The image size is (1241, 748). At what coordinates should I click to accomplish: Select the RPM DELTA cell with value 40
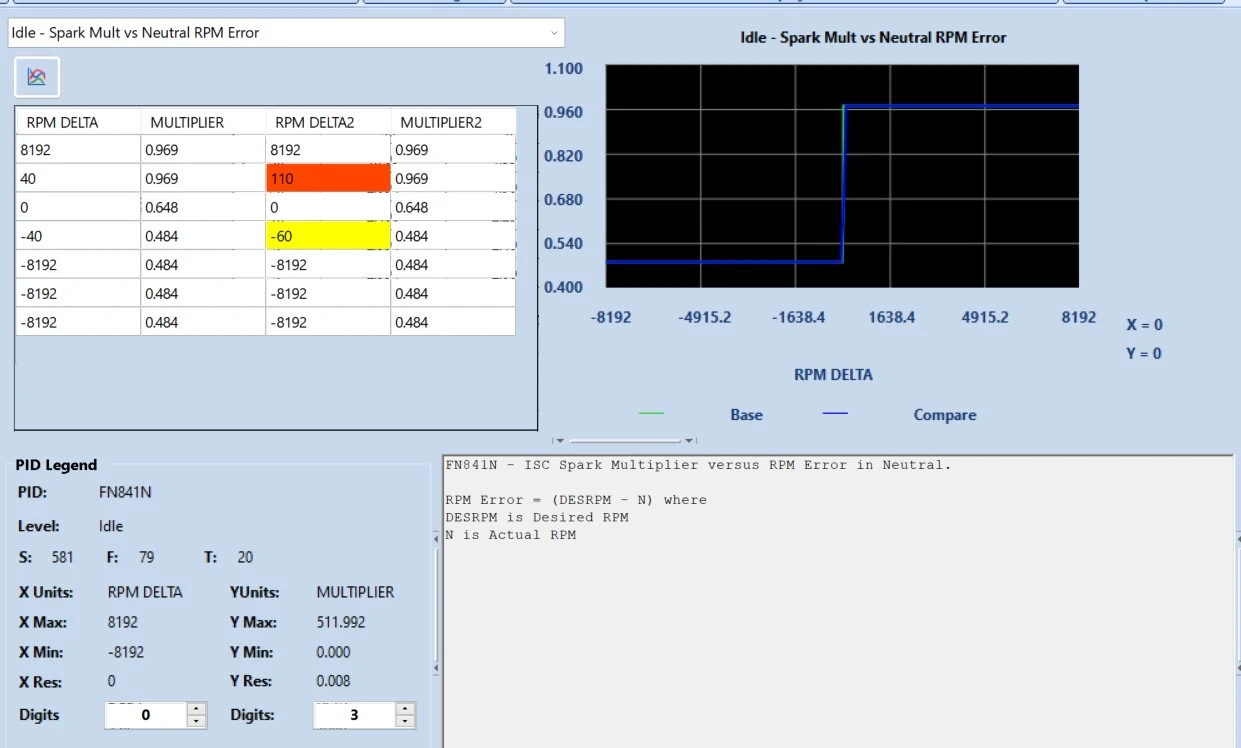click(x=78, y=179)
